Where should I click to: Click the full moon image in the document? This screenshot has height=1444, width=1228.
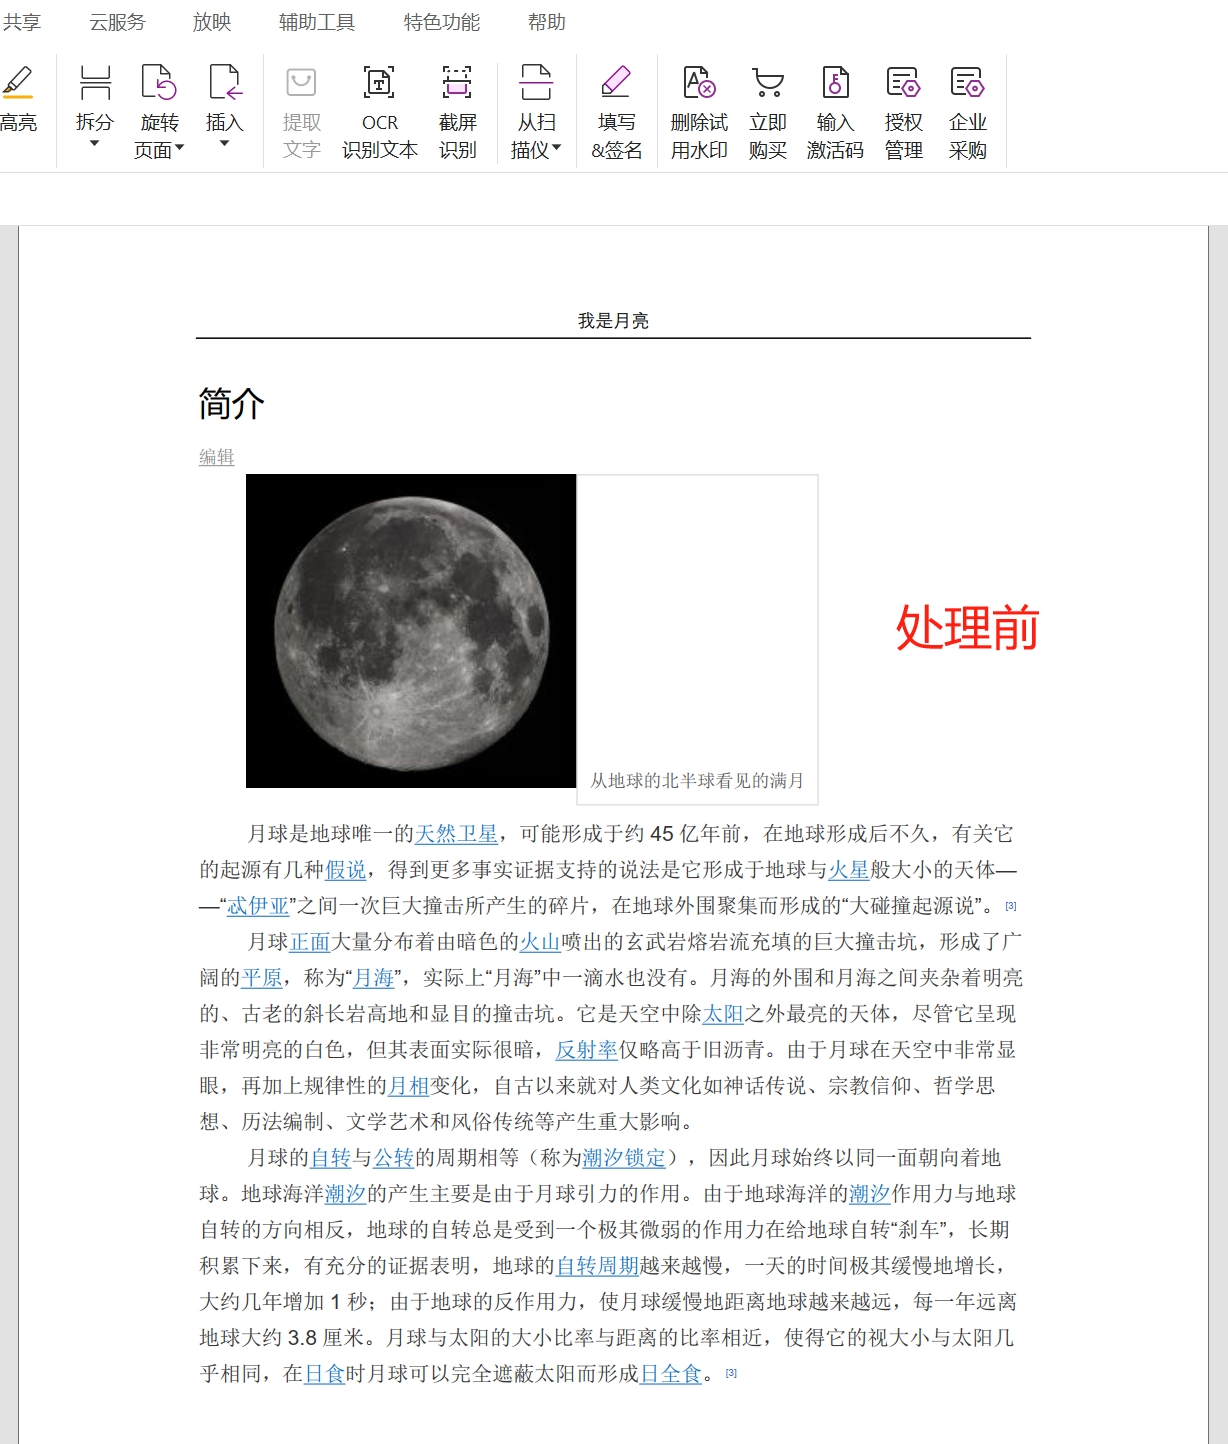click(x=412, y=630)
